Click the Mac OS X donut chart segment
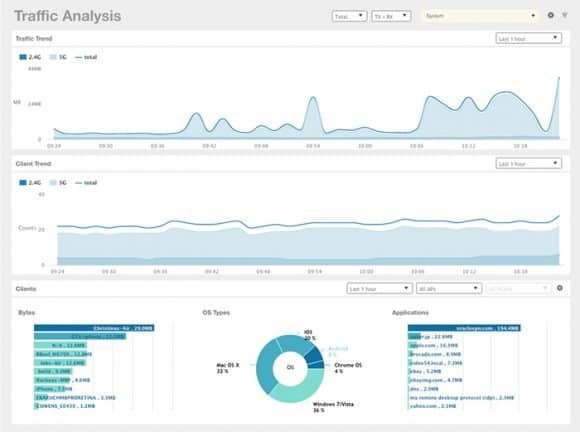This screenshot has height=432, width=580. click(264, 366)
